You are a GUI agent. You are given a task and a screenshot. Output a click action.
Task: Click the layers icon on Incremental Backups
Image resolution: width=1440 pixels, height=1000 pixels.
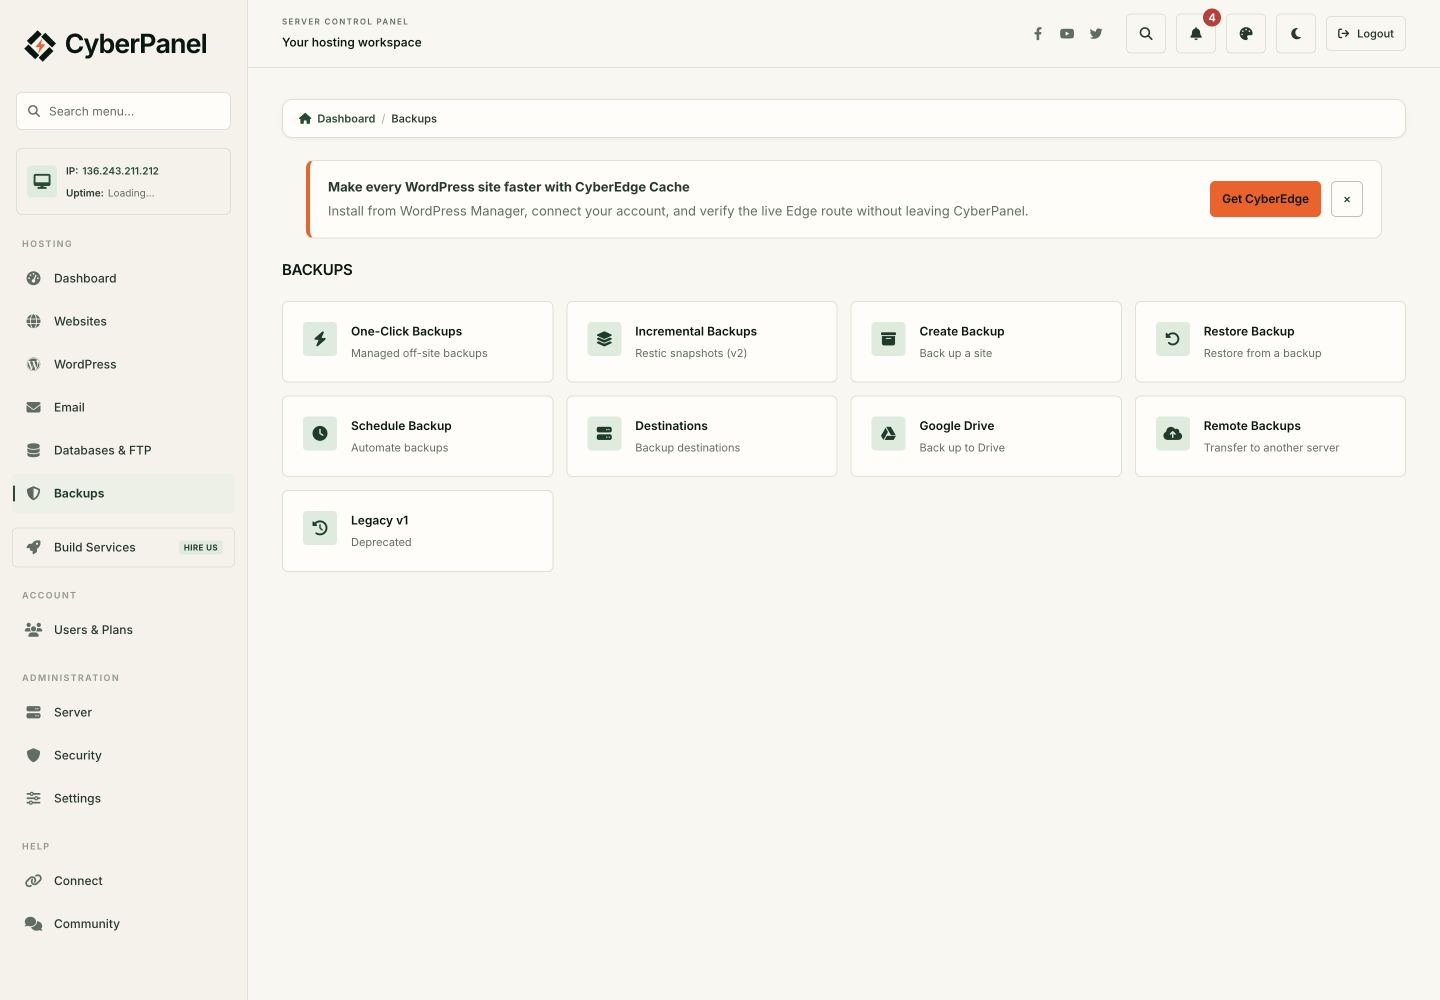(604, 339)
